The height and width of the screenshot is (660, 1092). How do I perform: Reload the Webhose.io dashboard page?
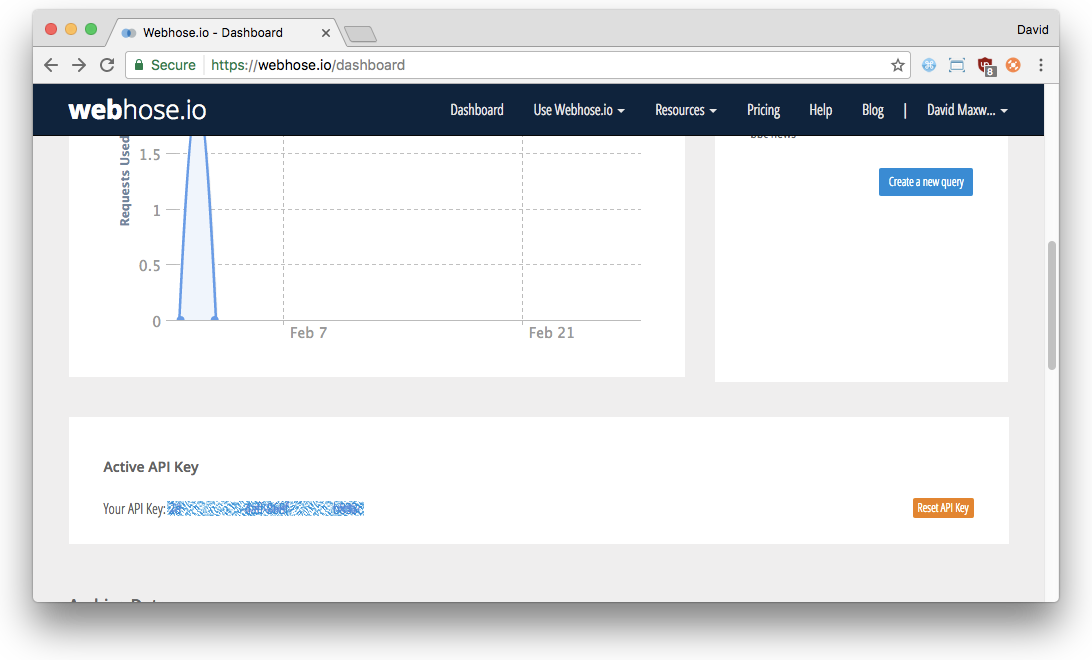click(107, 65)
